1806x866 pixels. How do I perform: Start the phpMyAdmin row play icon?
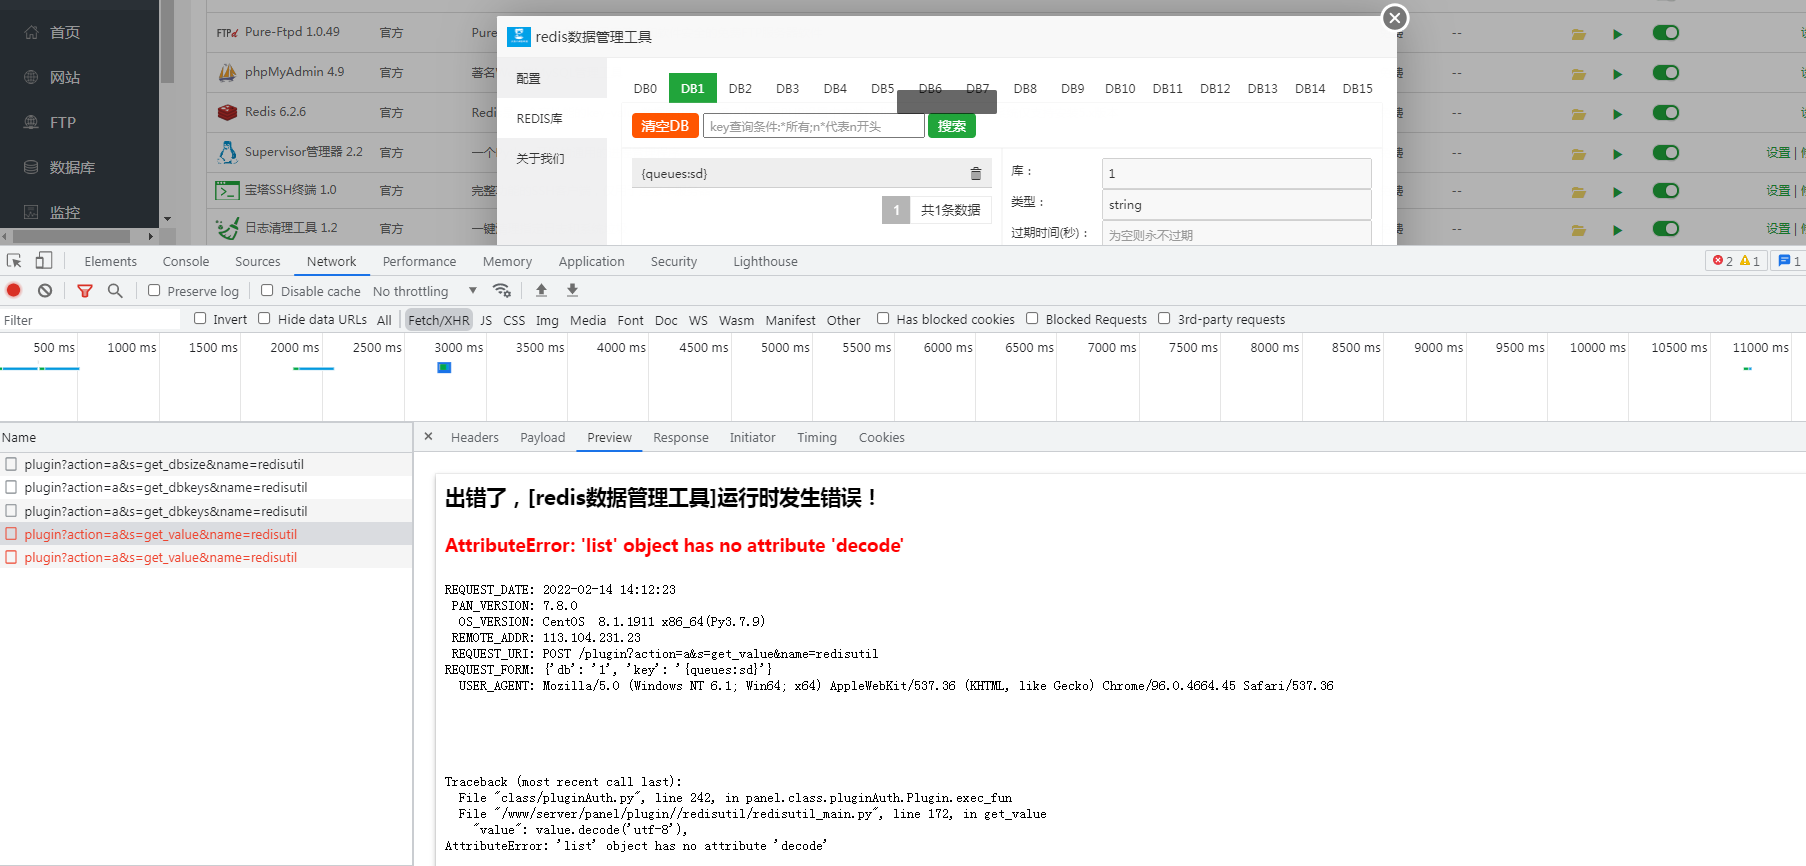click(x=1617, y=74)
